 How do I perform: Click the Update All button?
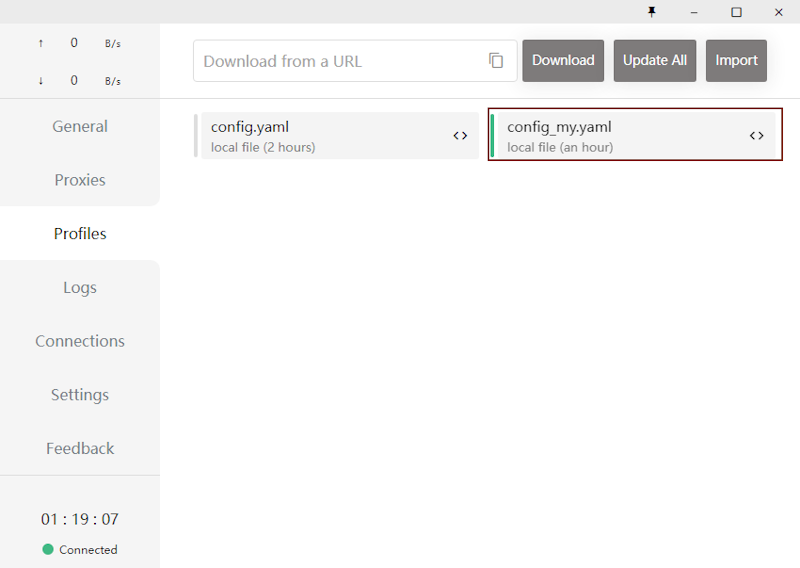click(x=655, y=61)
